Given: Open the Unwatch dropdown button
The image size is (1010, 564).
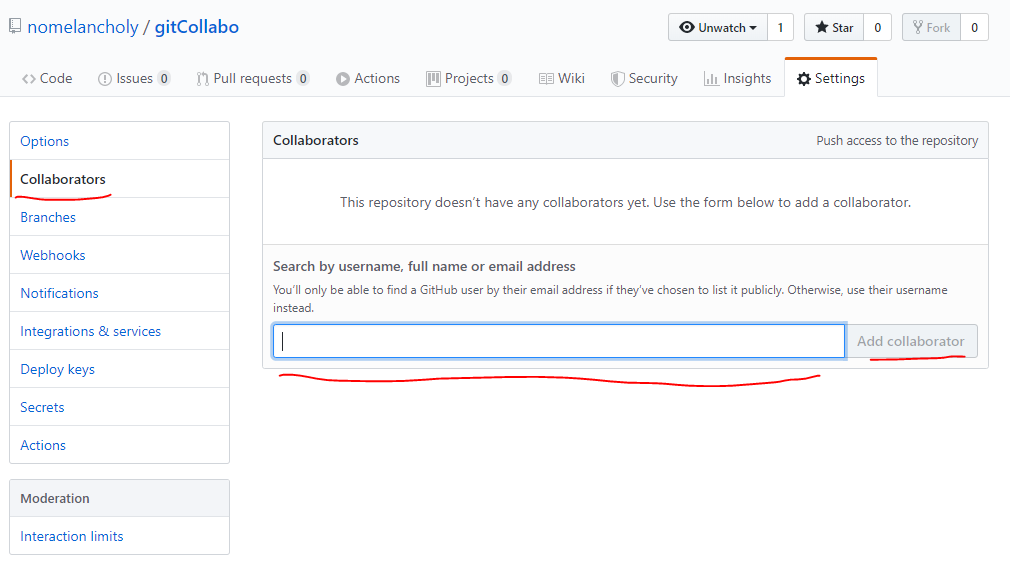Looking at the screenshot, I should click(718, 28).
